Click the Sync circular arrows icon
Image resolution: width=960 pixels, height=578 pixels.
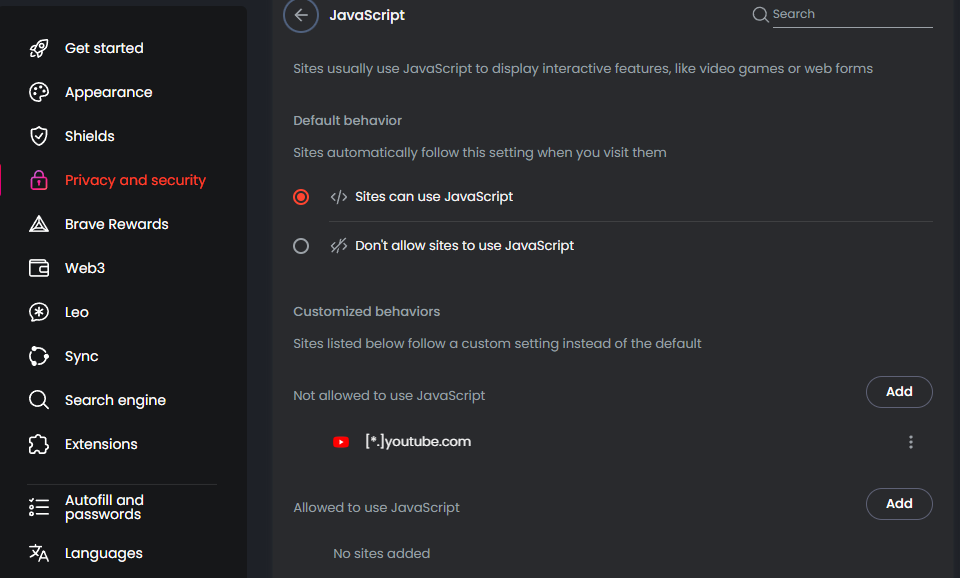pos(39,356)
